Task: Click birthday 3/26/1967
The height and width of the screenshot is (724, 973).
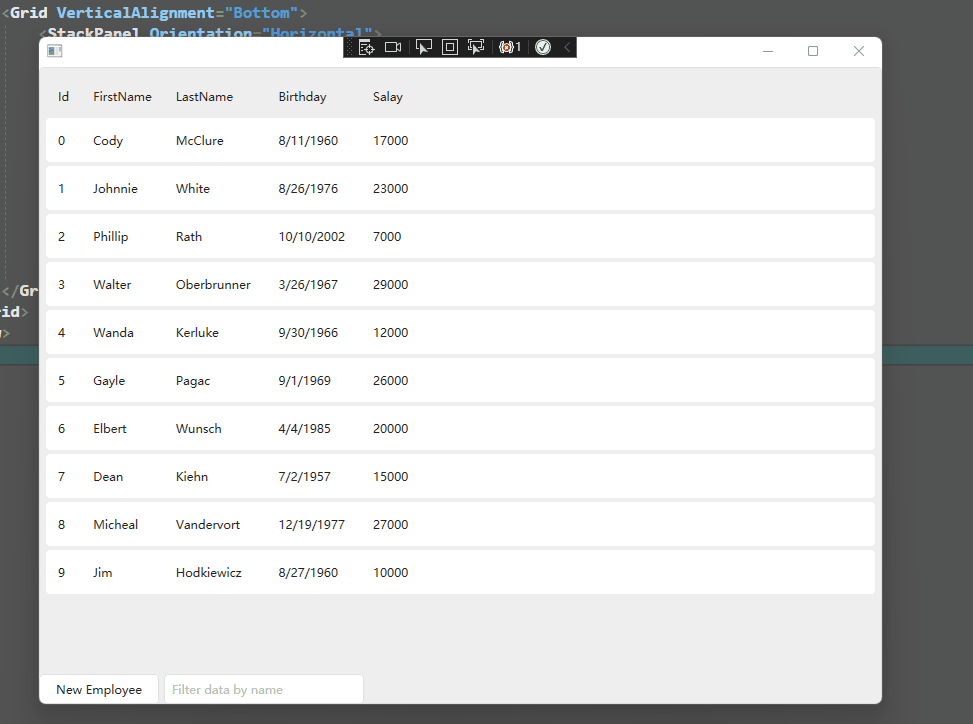Action: click(308, 285)
